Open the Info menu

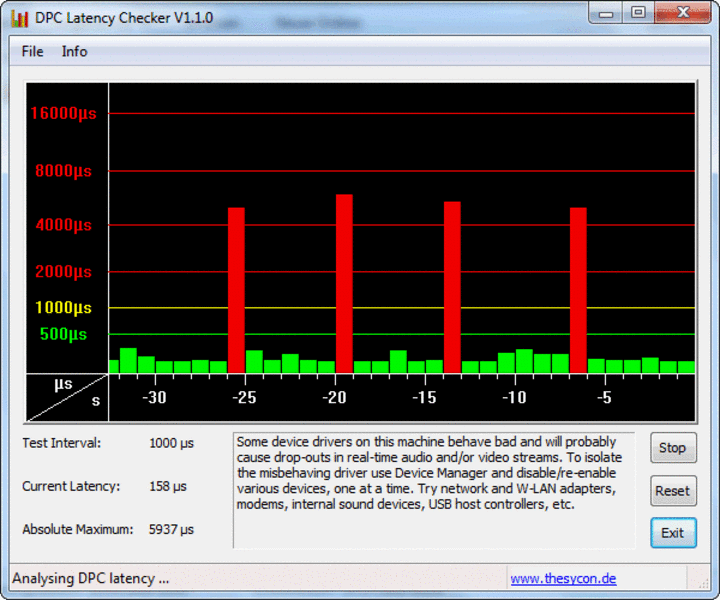click(74, 51)
